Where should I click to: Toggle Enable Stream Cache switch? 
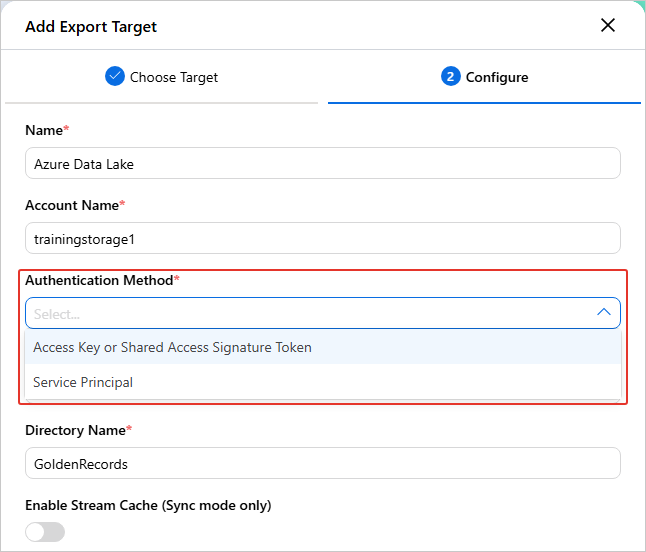tap(45, 532)
